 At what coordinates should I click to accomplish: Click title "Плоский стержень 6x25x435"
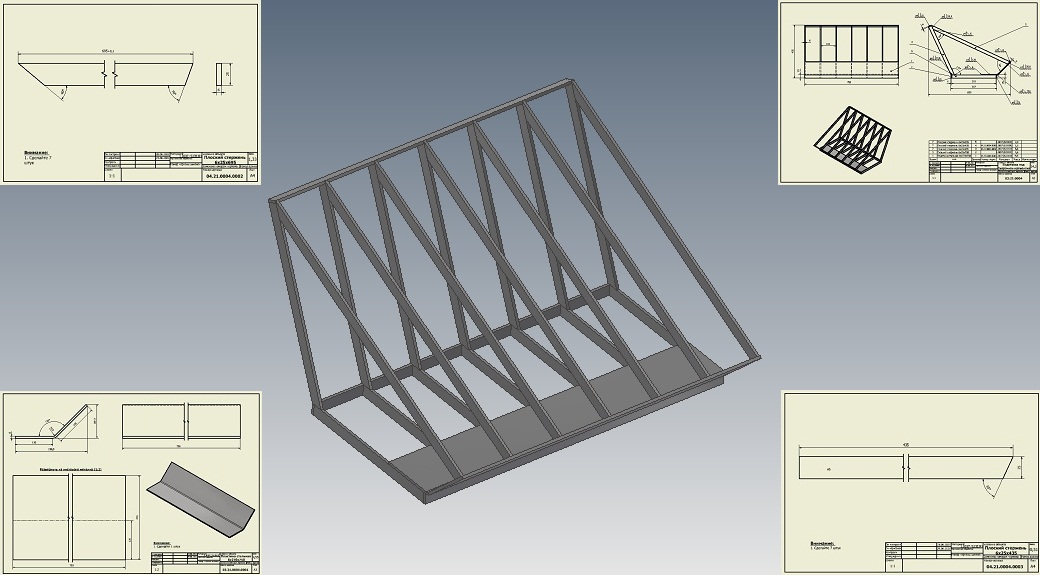tap(1004, 550)
